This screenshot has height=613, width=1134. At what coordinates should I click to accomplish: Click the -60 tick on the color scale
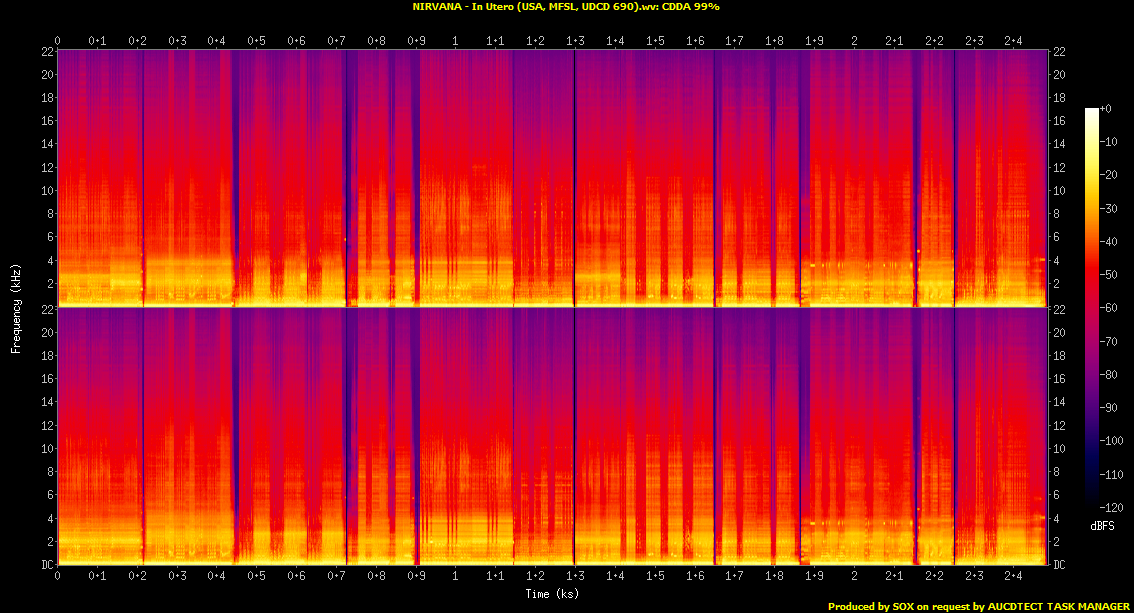[x=1110, y=308]
